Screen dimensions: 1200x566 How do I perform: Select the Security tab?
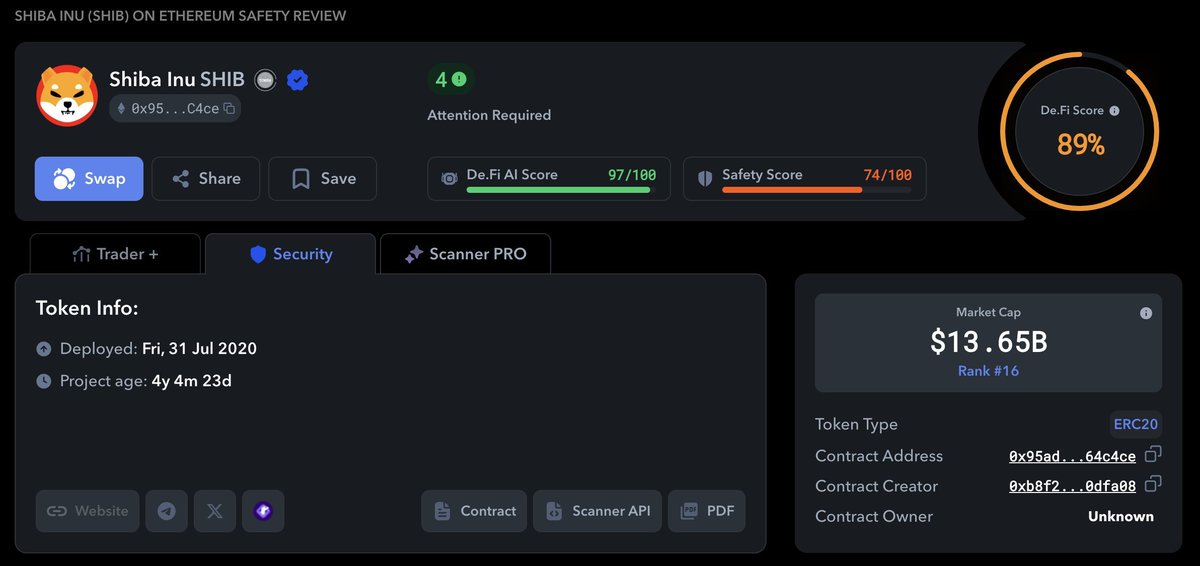290,254
